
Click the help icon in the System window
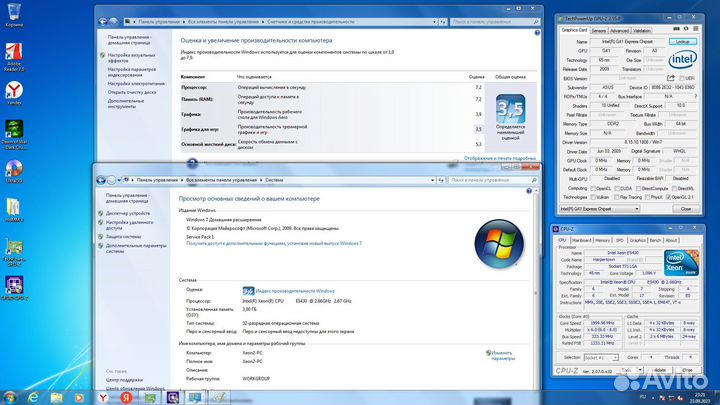529,191
